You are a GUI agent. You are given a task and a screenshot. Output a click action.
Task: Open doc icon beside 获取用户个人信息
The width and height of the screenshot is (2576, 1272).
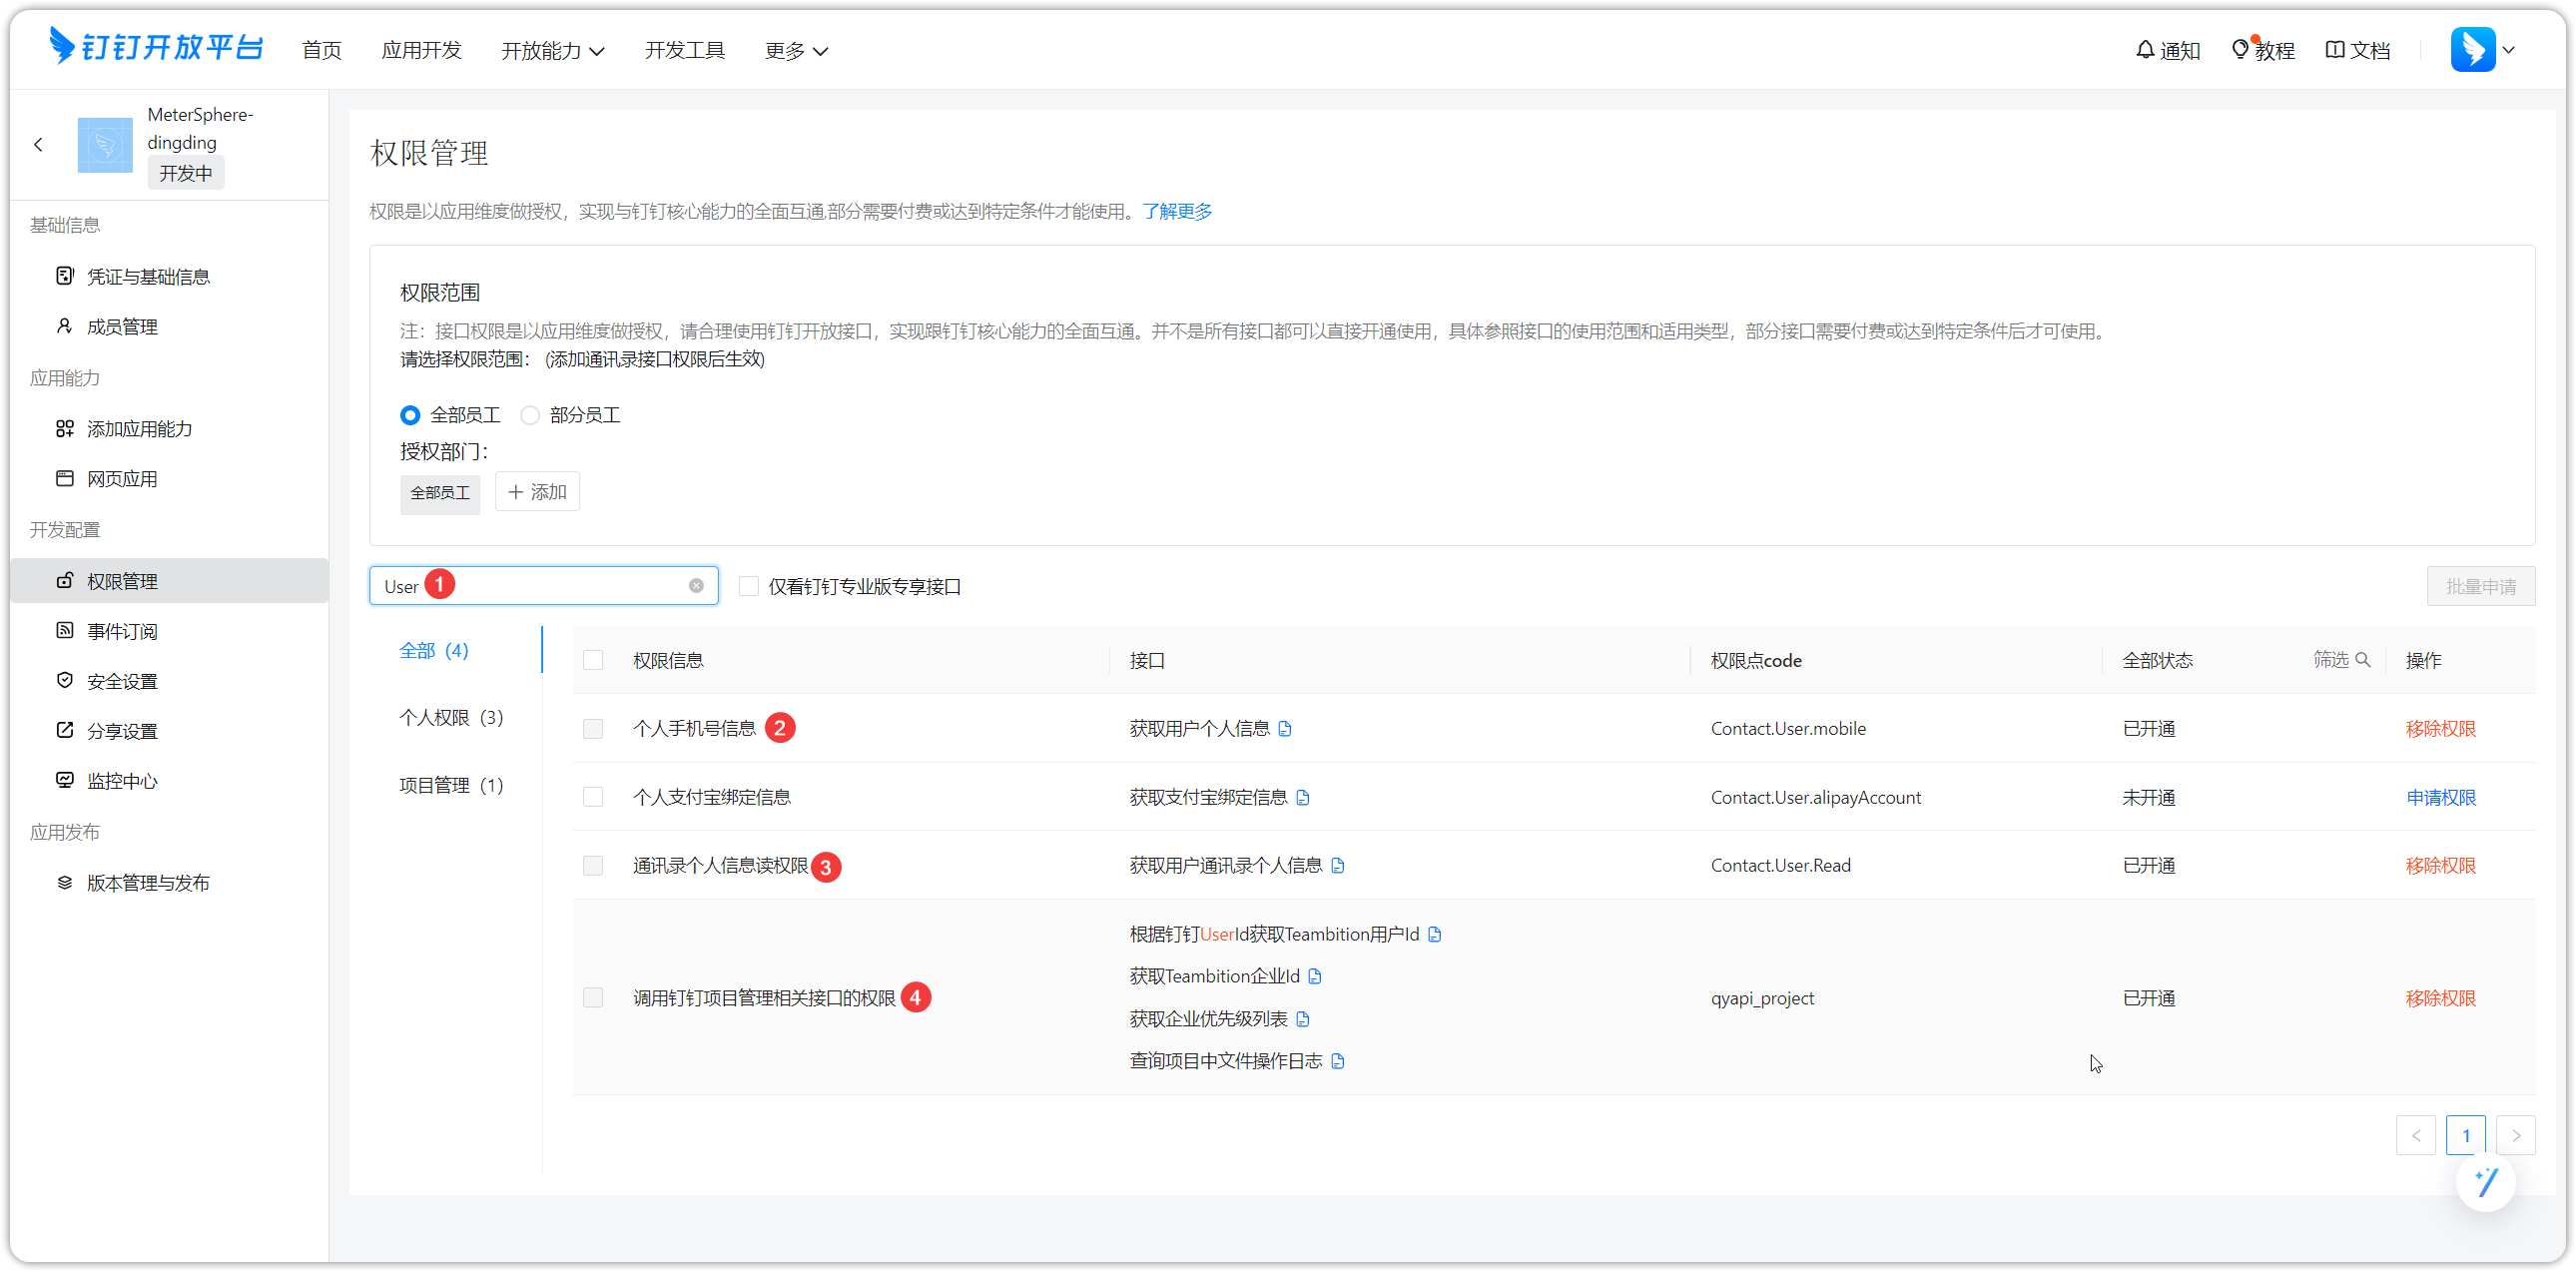pos(1285,729)
